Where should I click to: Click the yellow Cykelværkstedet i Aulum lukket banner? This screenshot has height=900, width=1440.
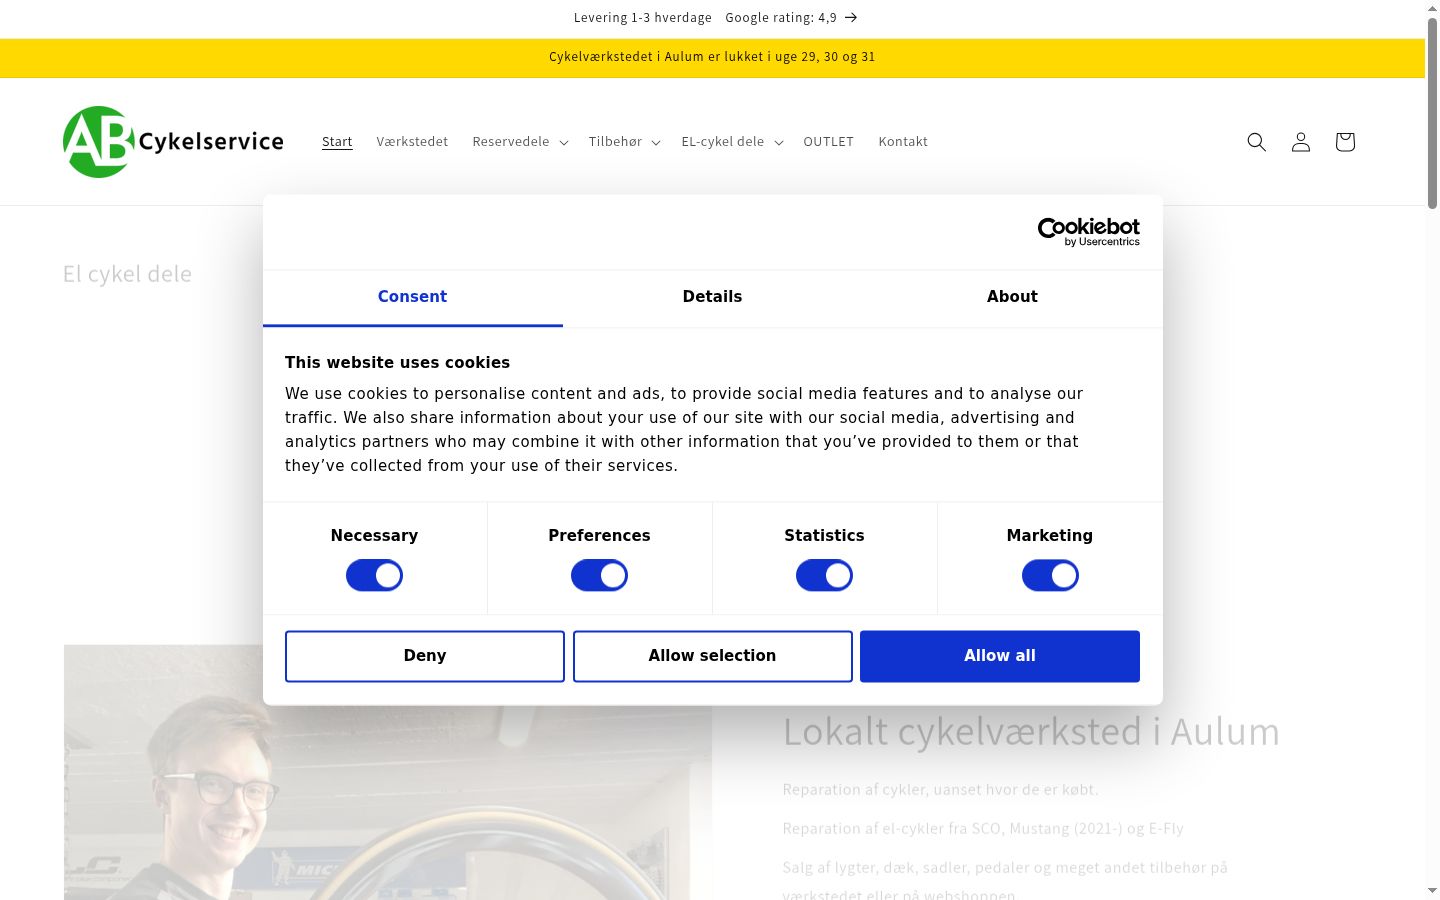[x=712, y=57]
